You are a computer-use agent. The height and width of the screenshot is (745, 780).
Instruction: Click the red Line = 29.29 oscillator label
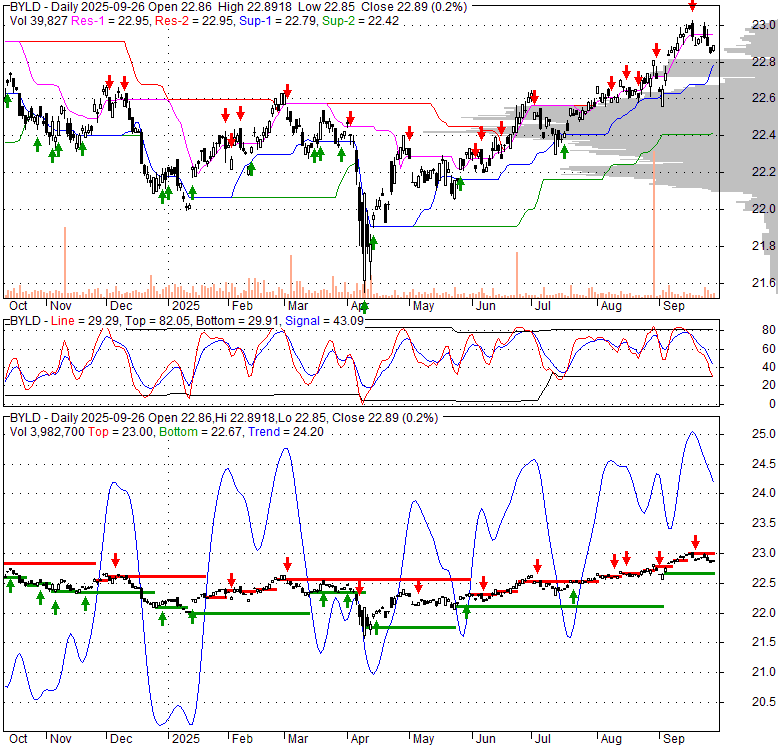[x=85, y=321]
